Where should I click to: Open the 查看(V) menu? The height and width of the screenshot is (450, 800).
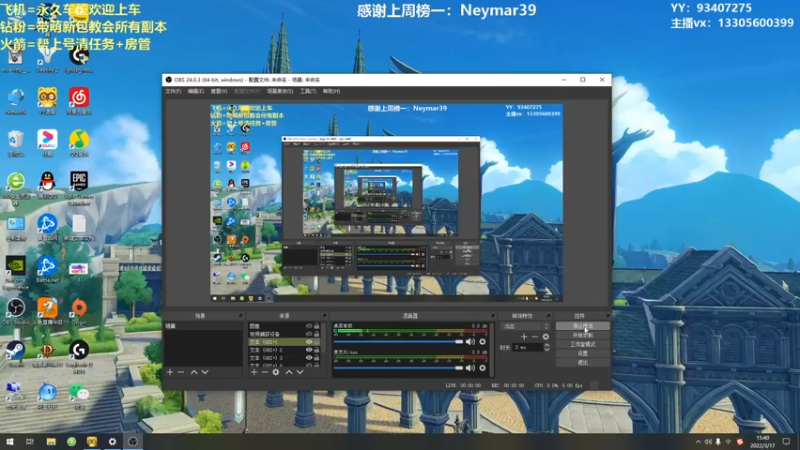click(x=219, y=91)
